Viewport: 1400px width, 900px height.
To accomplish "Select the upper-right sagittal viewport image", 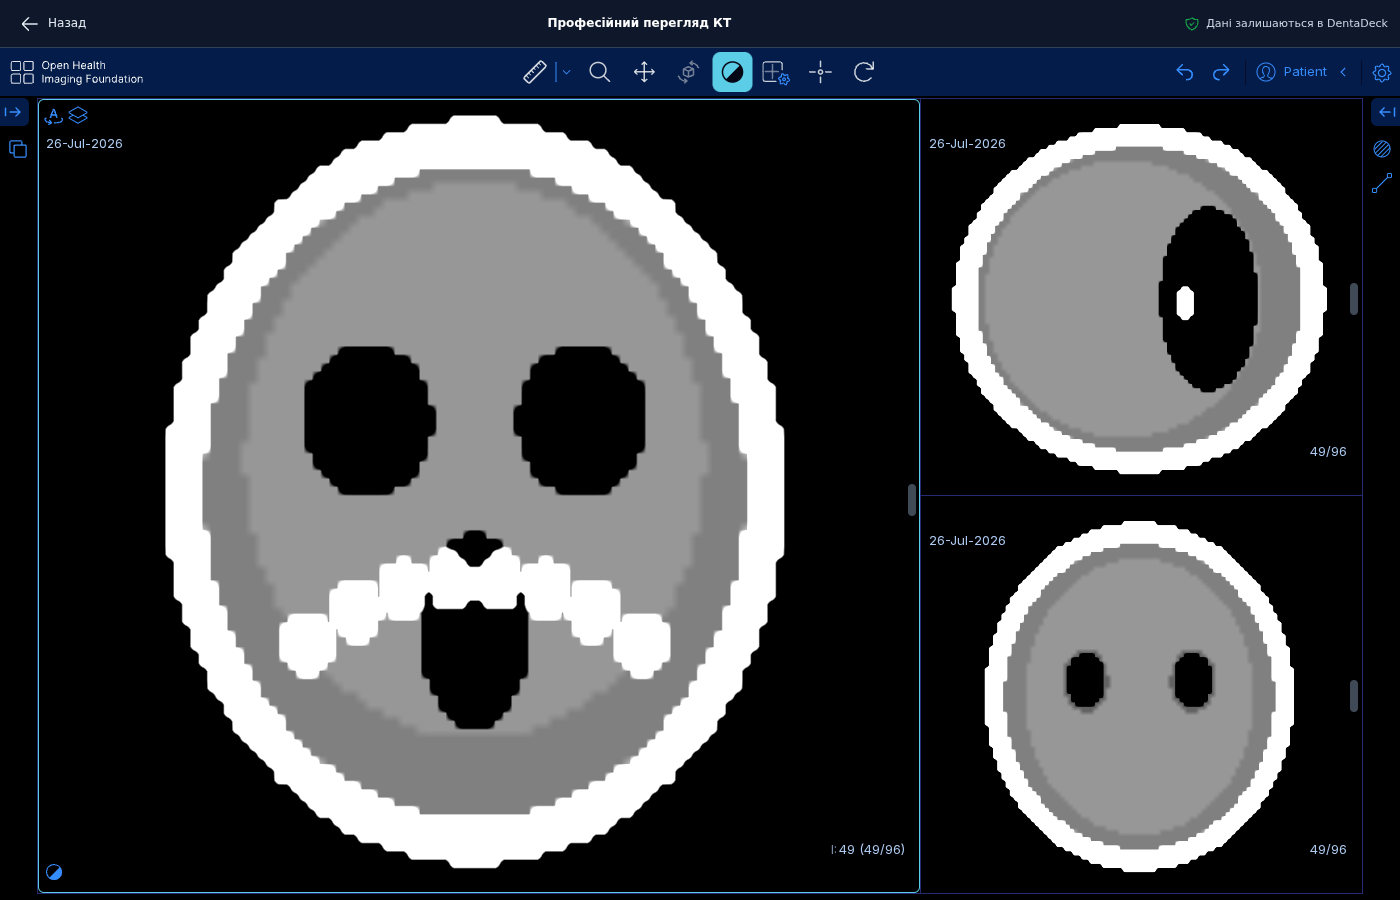I will click(x=1140, y=298).
